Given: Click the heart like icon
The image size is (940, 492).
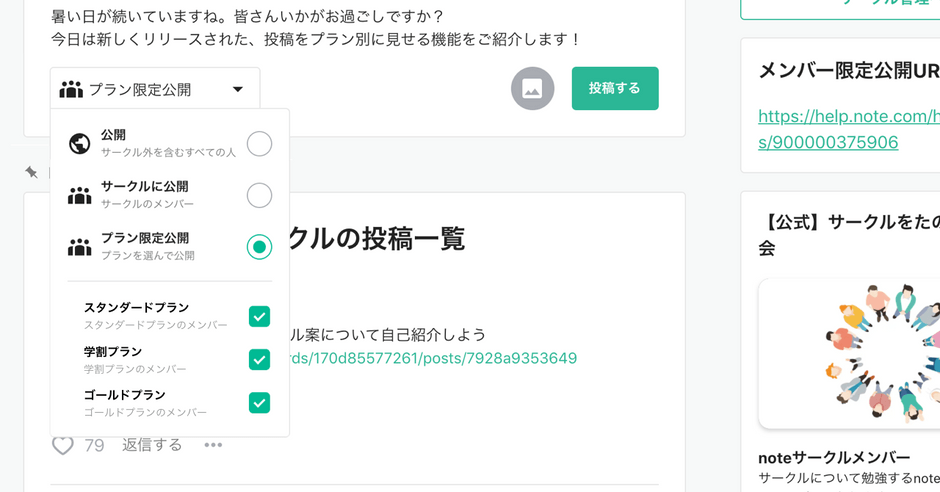Looking at the screenshot, I should point(63,445).
